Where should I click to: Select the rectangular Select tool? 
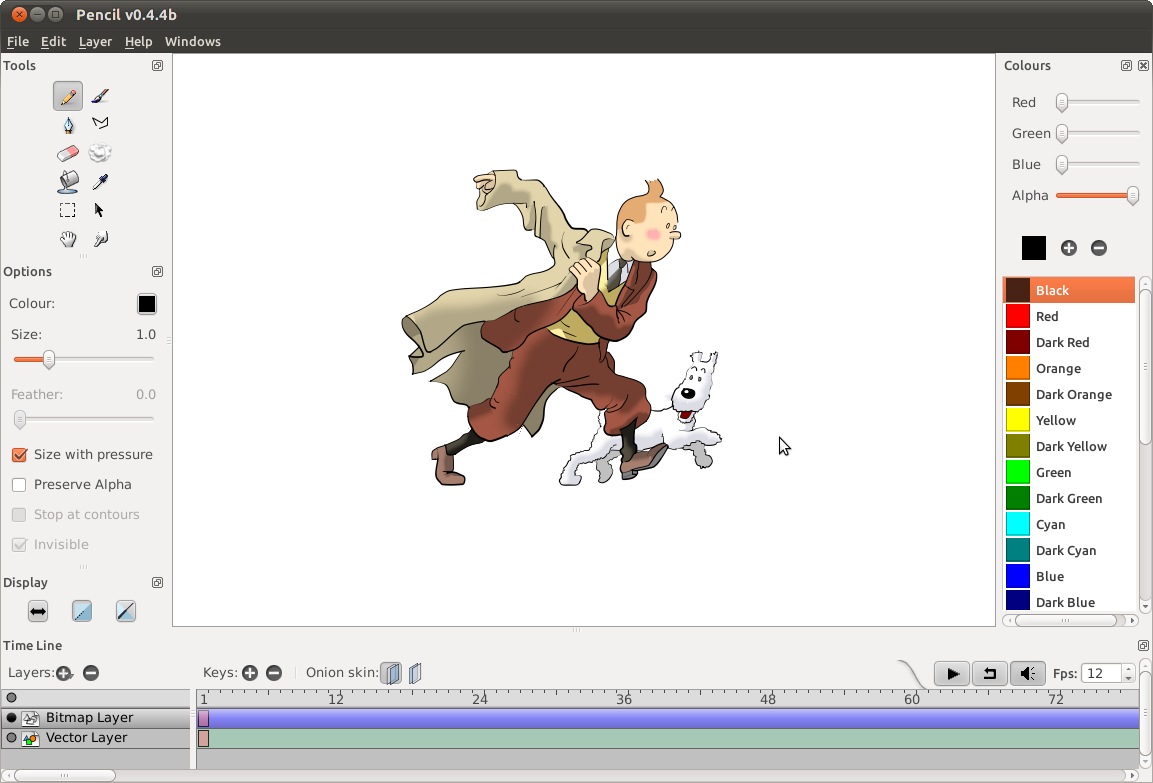pyautogui.click(x=67, y=210)
